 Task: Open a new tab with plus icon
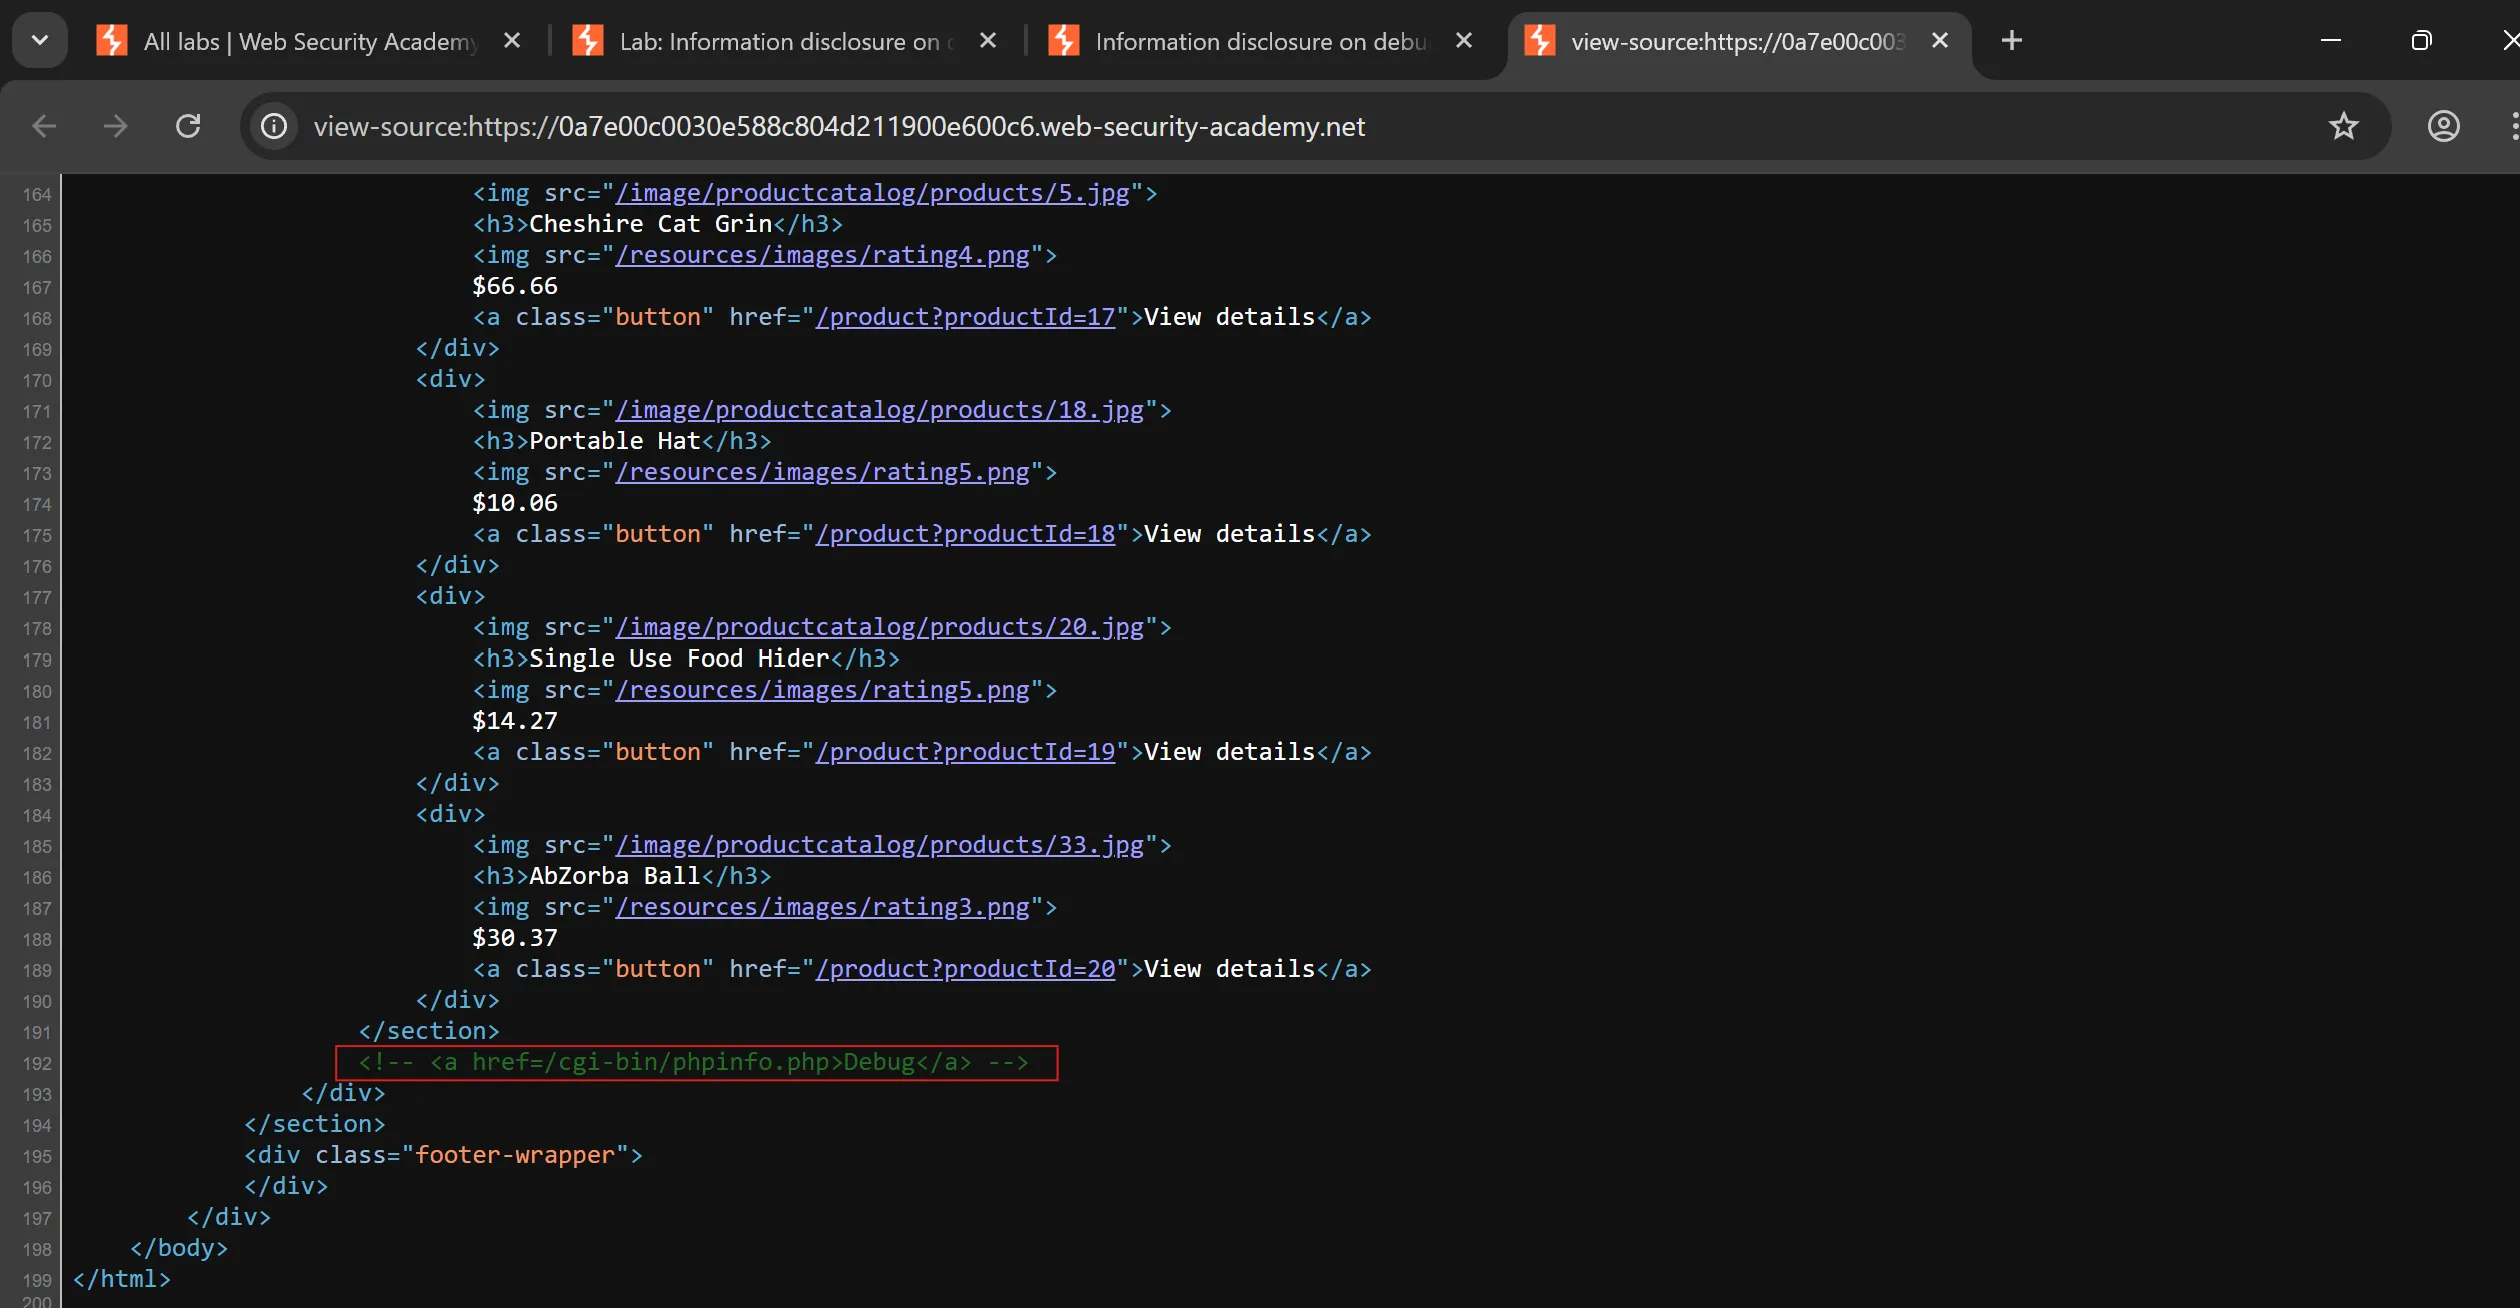click(x=2012, y=41)
